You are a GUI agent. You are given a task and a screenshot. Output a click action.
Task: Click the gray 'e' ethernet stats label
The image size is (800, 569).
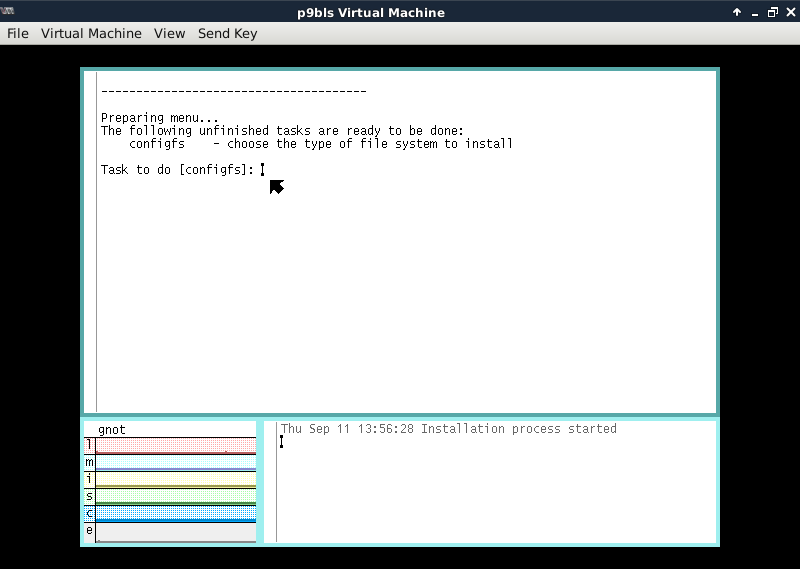point(89,530)
